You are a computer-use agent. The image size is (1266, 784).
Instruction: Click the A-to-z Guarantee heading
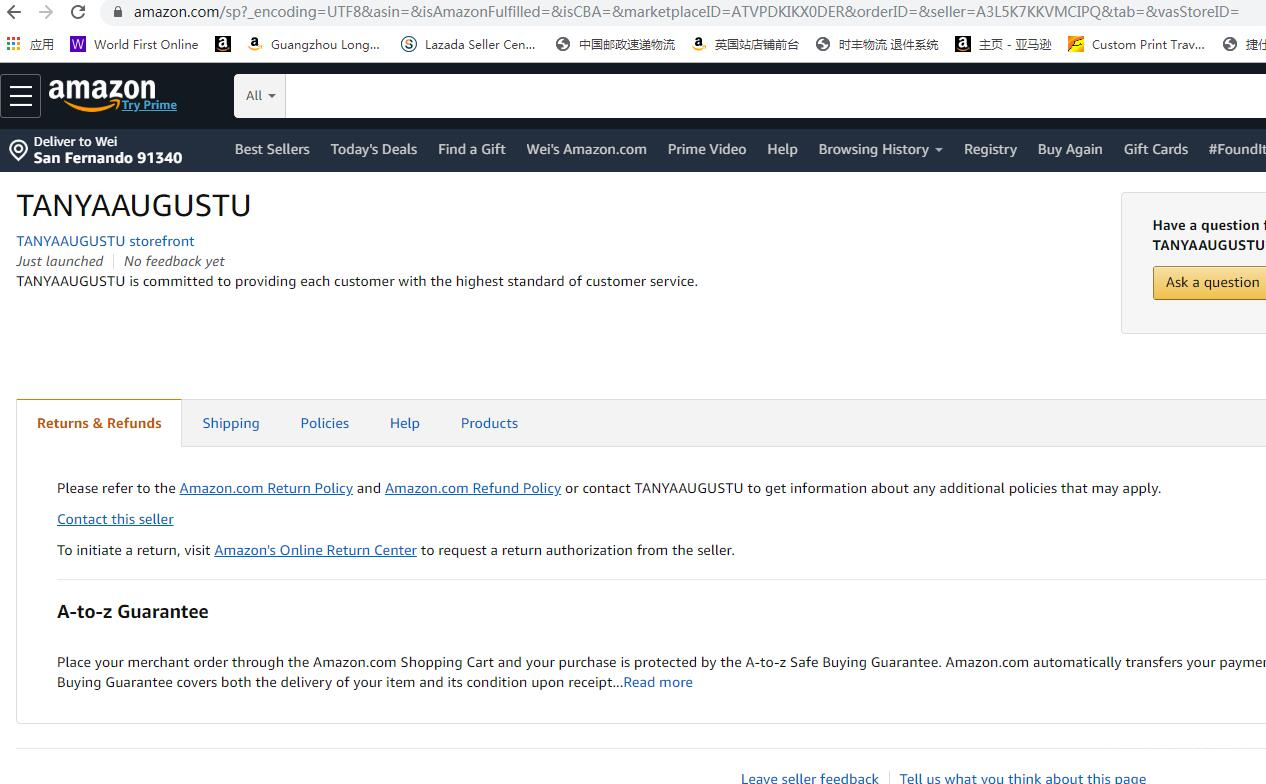133,612
